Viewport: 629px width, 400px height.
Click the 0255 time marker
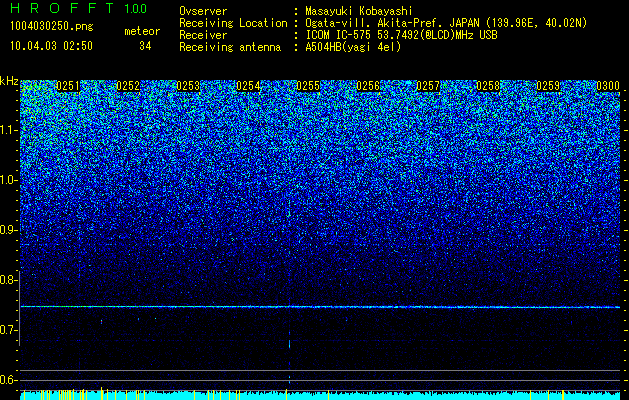click(x=308, y=86)
